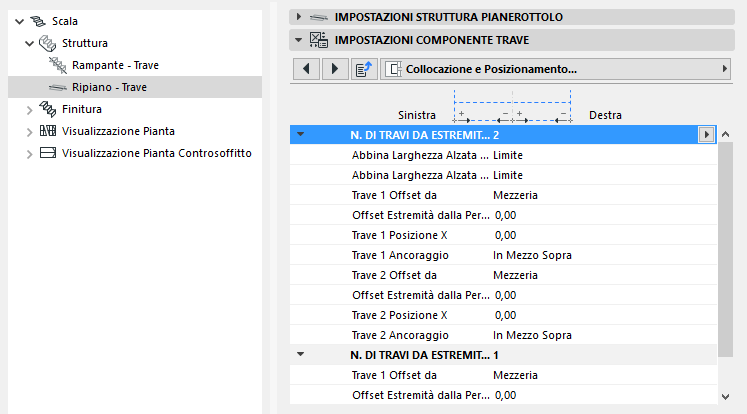Expand the Finitura tree node
The height and width of the screenshot is (414, 747).
coord(29,109)
